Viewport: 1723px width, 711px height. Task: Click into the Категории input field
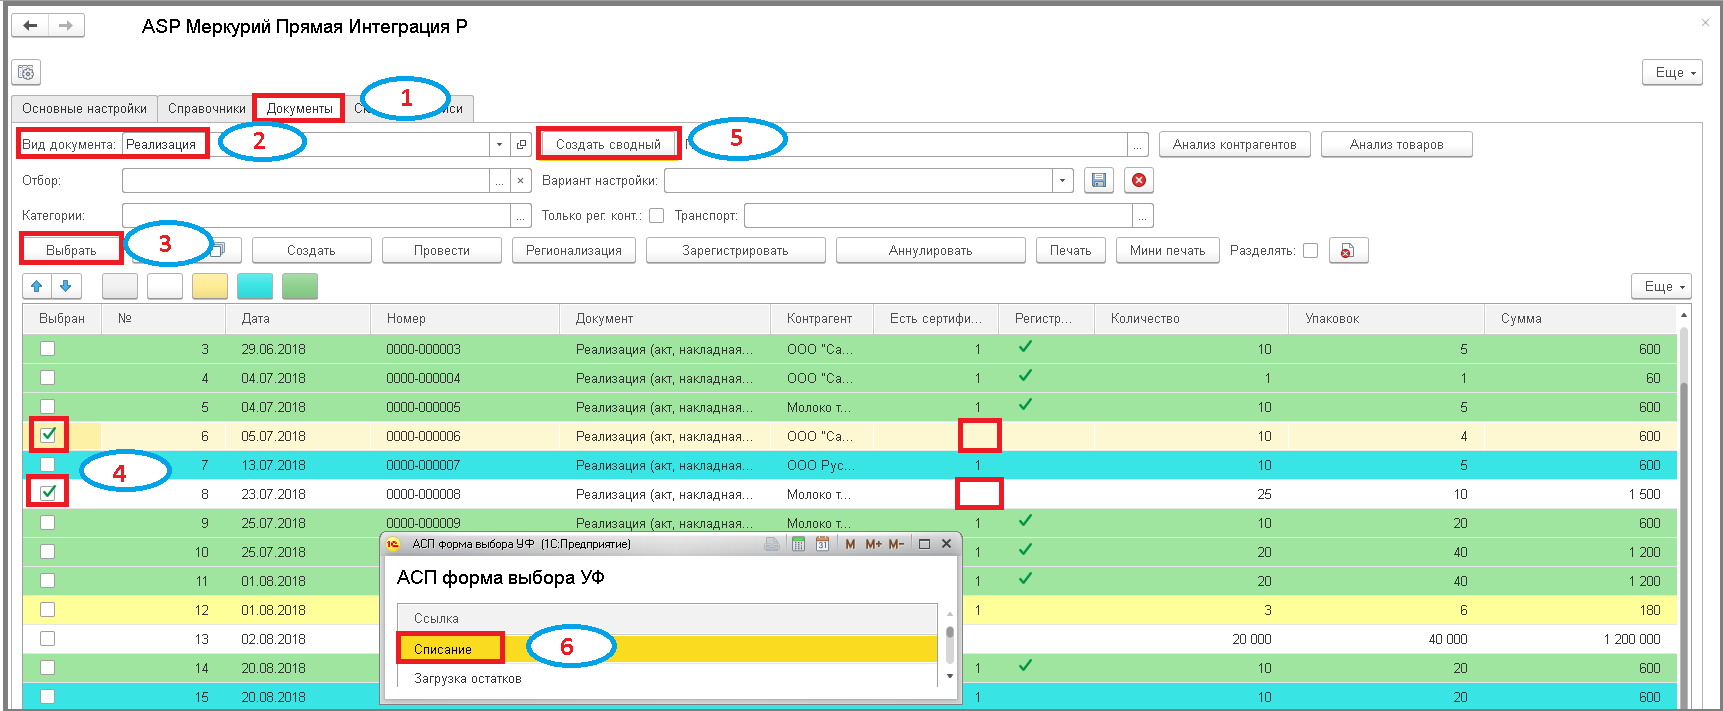(317, 215)
